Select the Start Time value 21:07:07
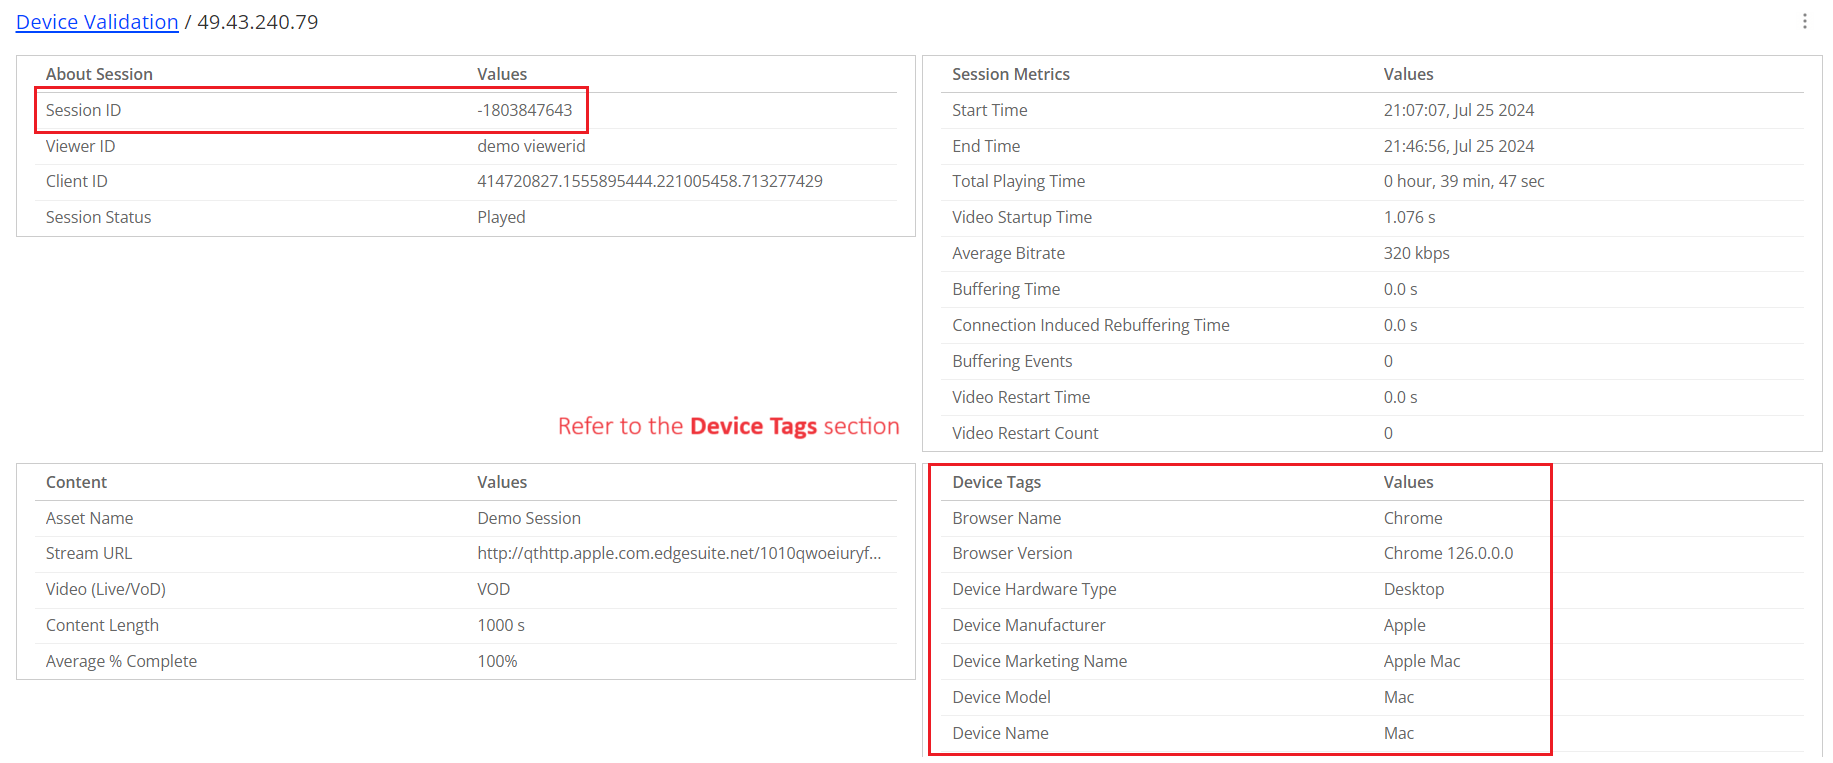This screenshot has width=1833, height=763. click(1458, 110)
